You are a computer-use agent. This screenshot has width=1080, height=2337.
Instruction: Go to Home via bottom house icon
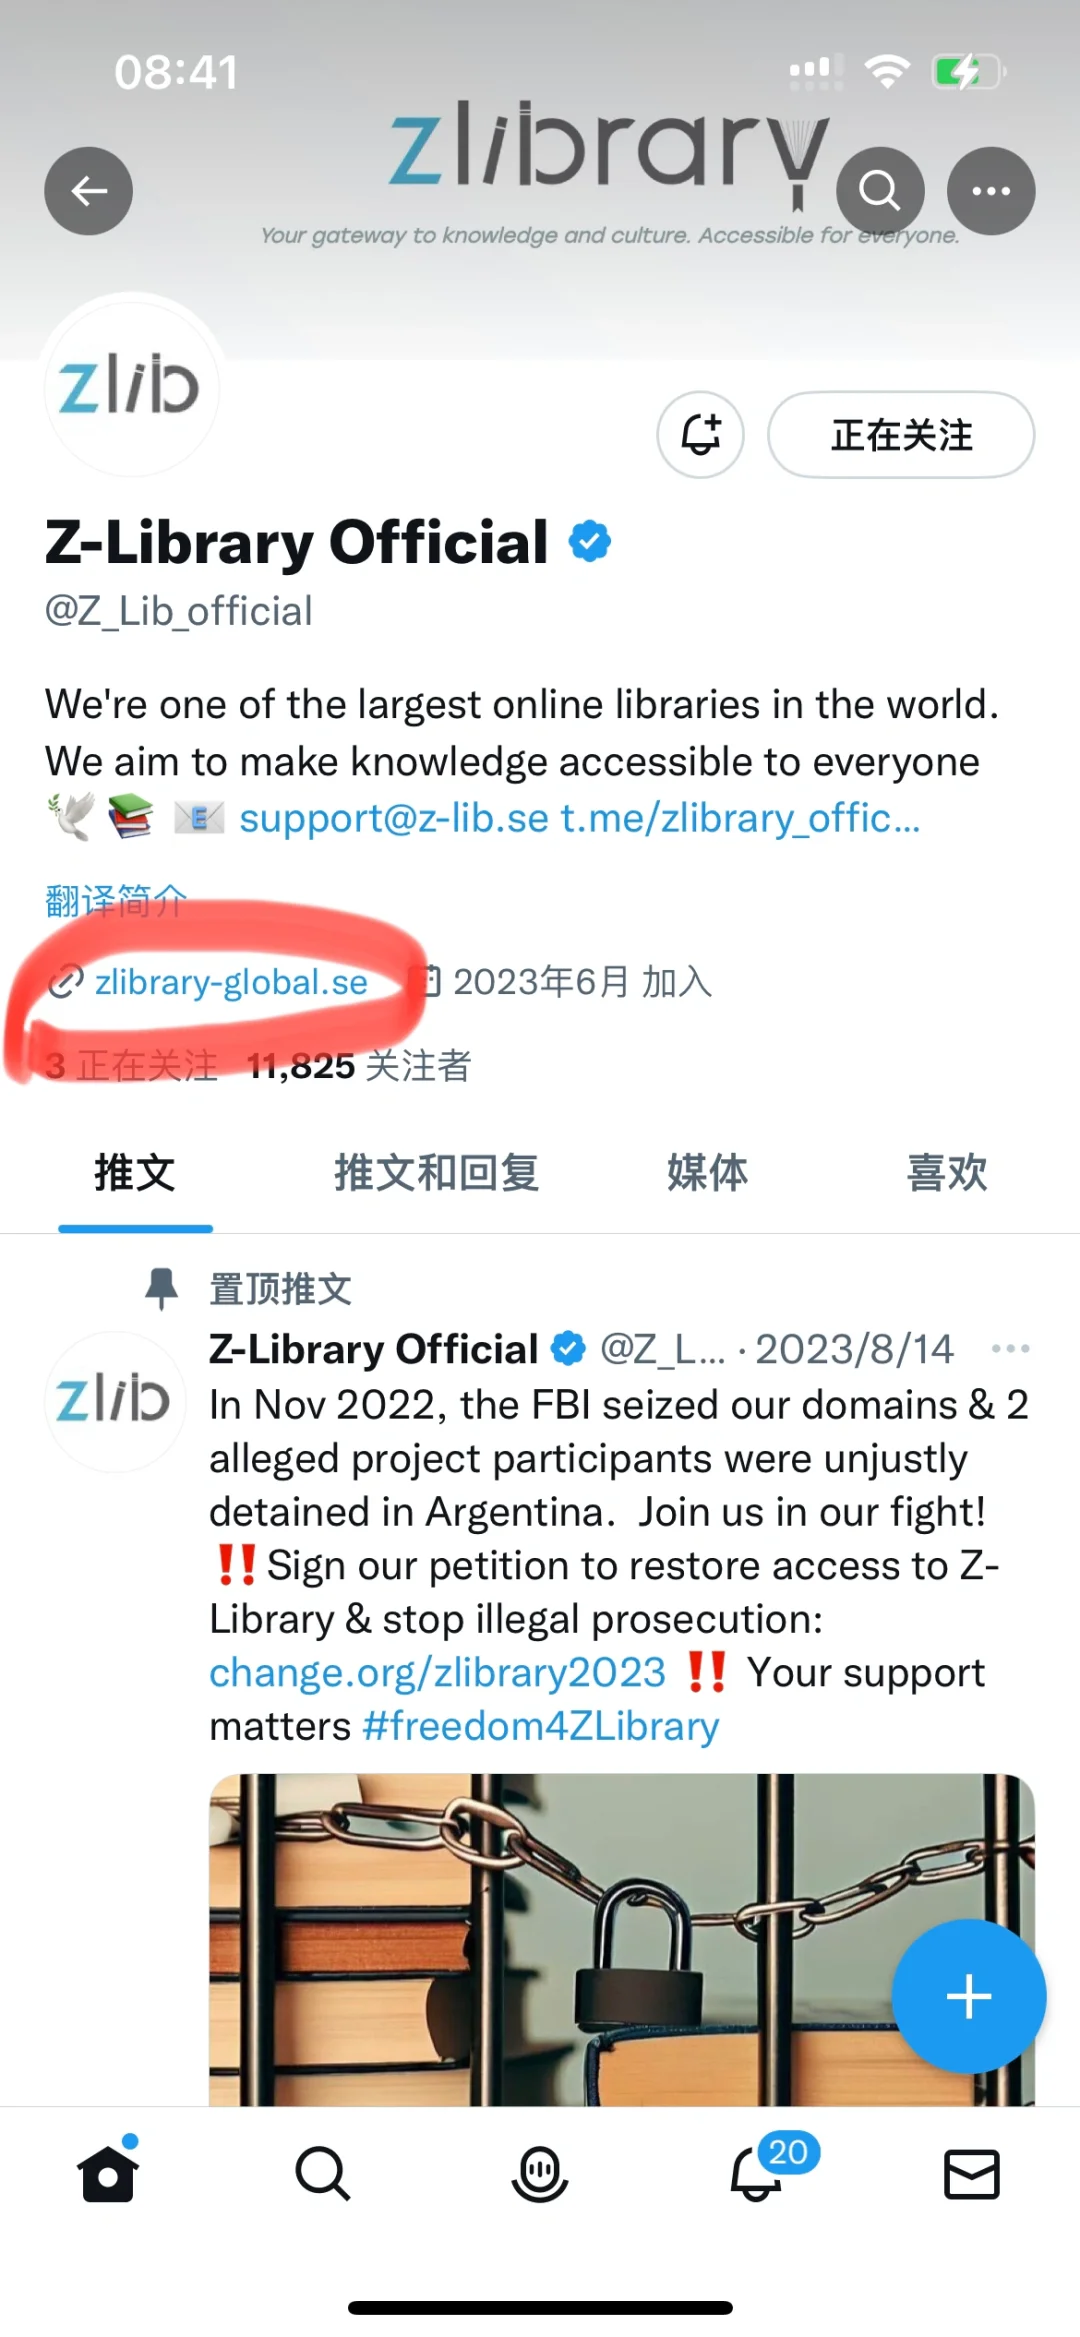pos(108,2173)
